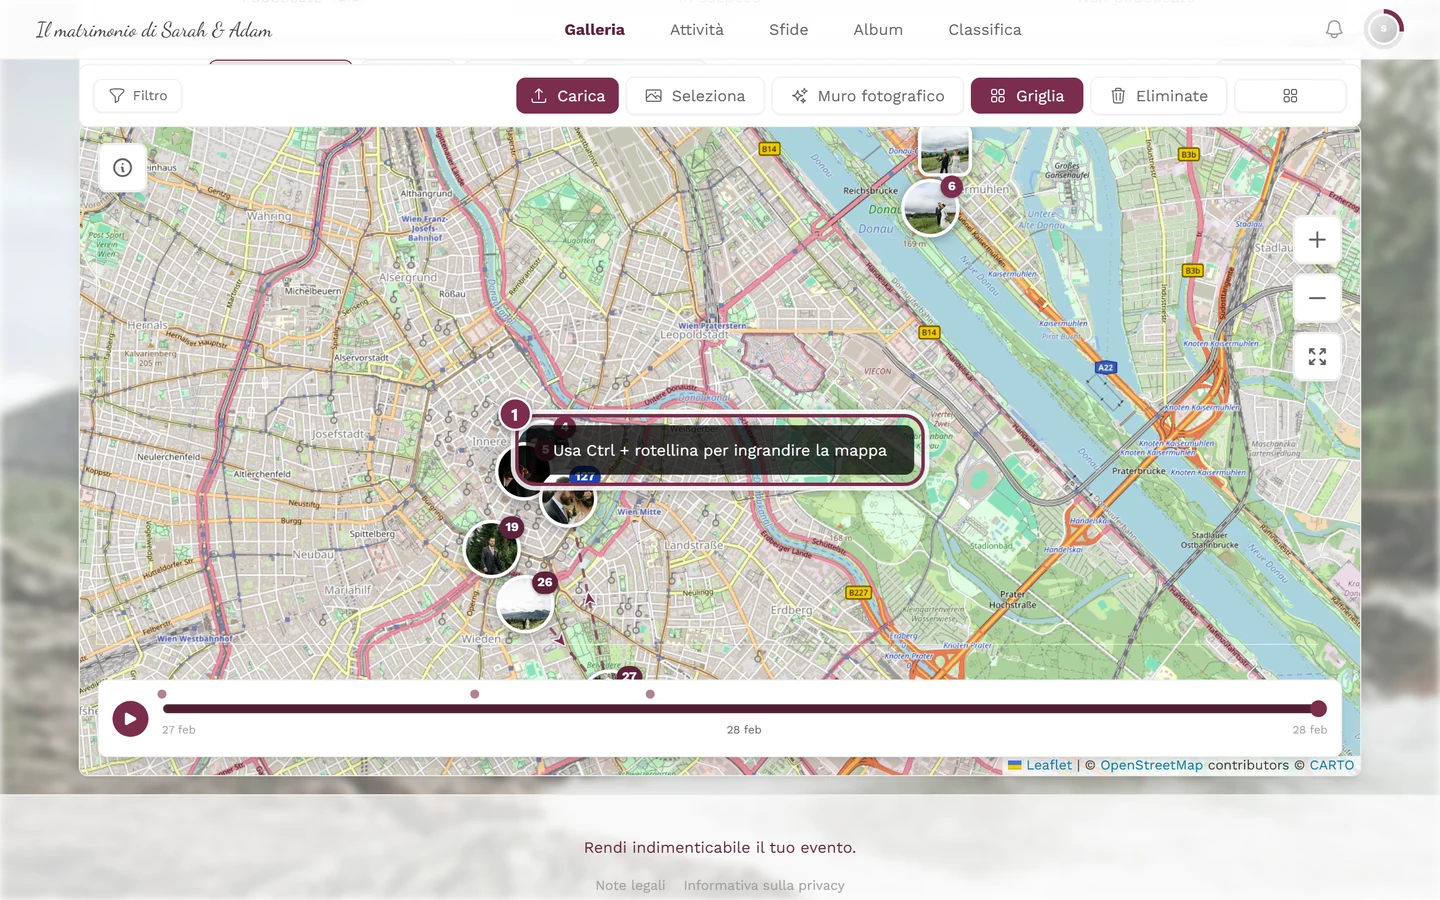Select the first timeline dot above 27 feb
The height and width of the screenshot is (900, 1440).
pyautogui.click(x=162, y=694)
